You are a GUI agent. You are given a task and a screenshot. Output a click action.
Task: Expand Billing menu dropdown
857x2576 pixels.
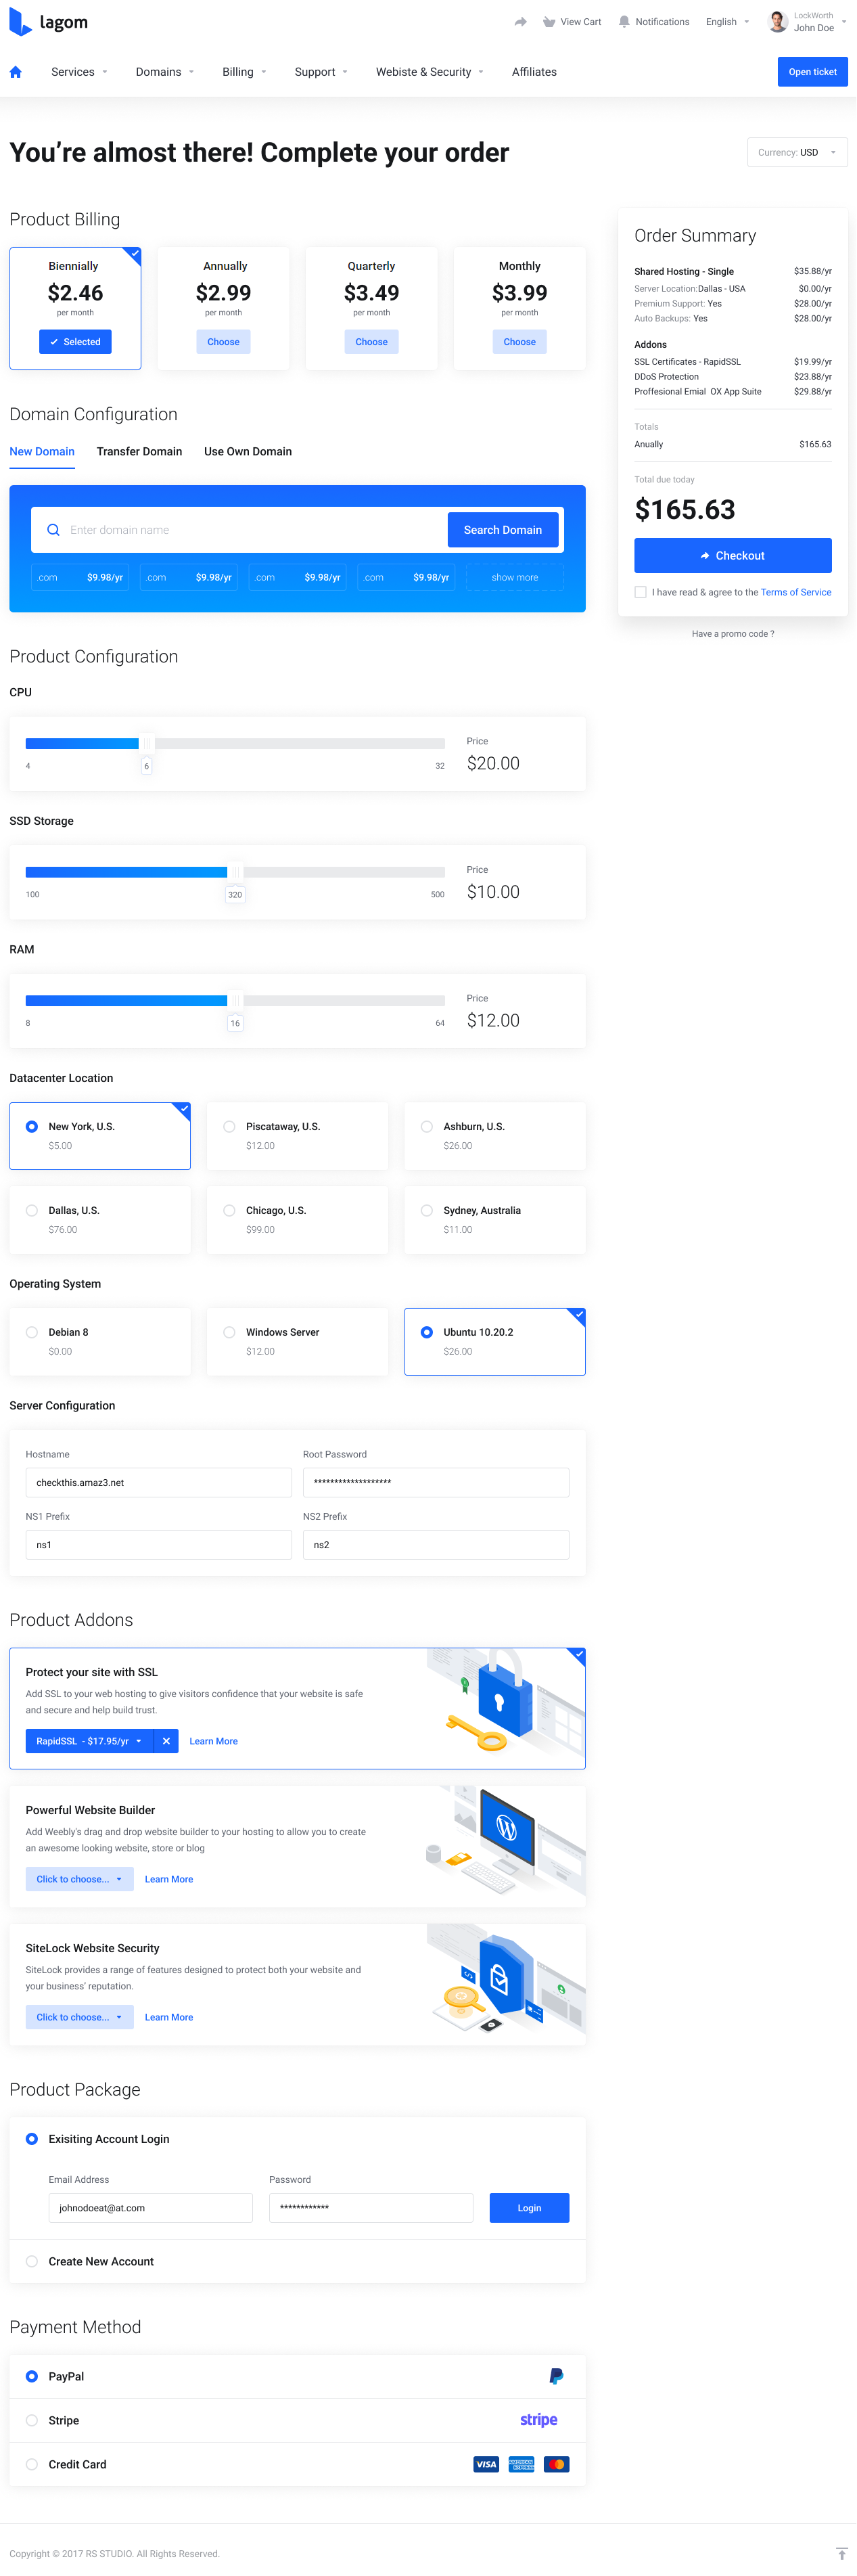(x=244, y=72)
